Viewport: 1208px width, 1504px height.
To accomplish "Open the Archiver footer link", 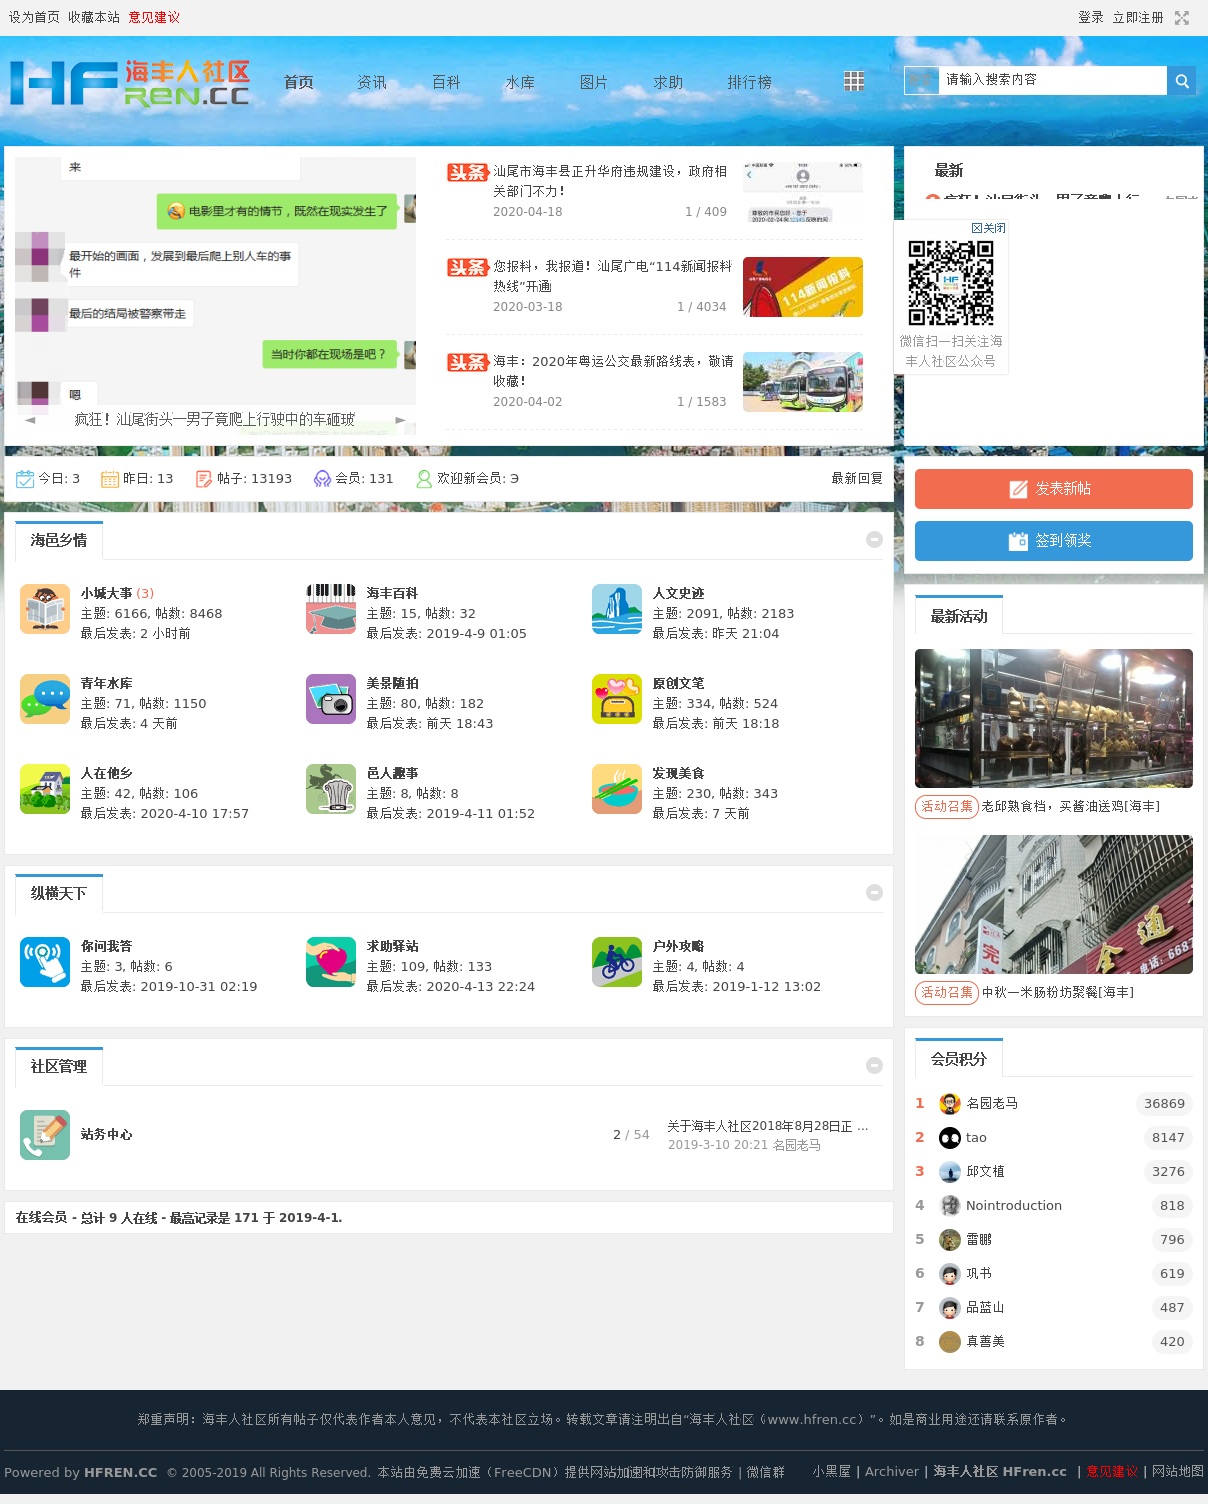I will (892, 1472).
